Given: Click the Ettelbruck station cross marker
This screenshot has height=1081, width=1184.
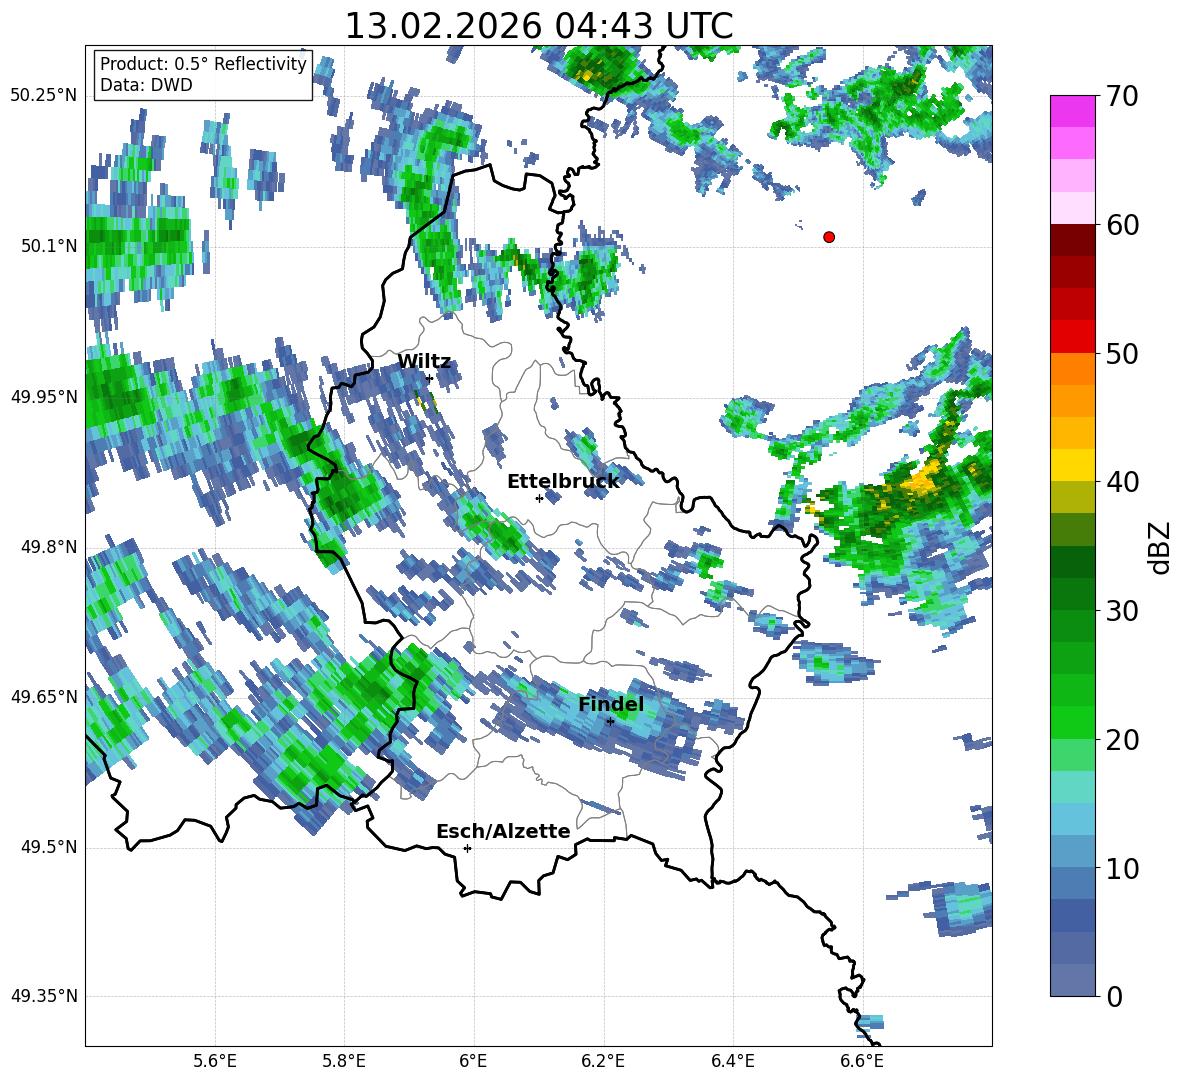Looking at the screenshot, I should 539,498.
